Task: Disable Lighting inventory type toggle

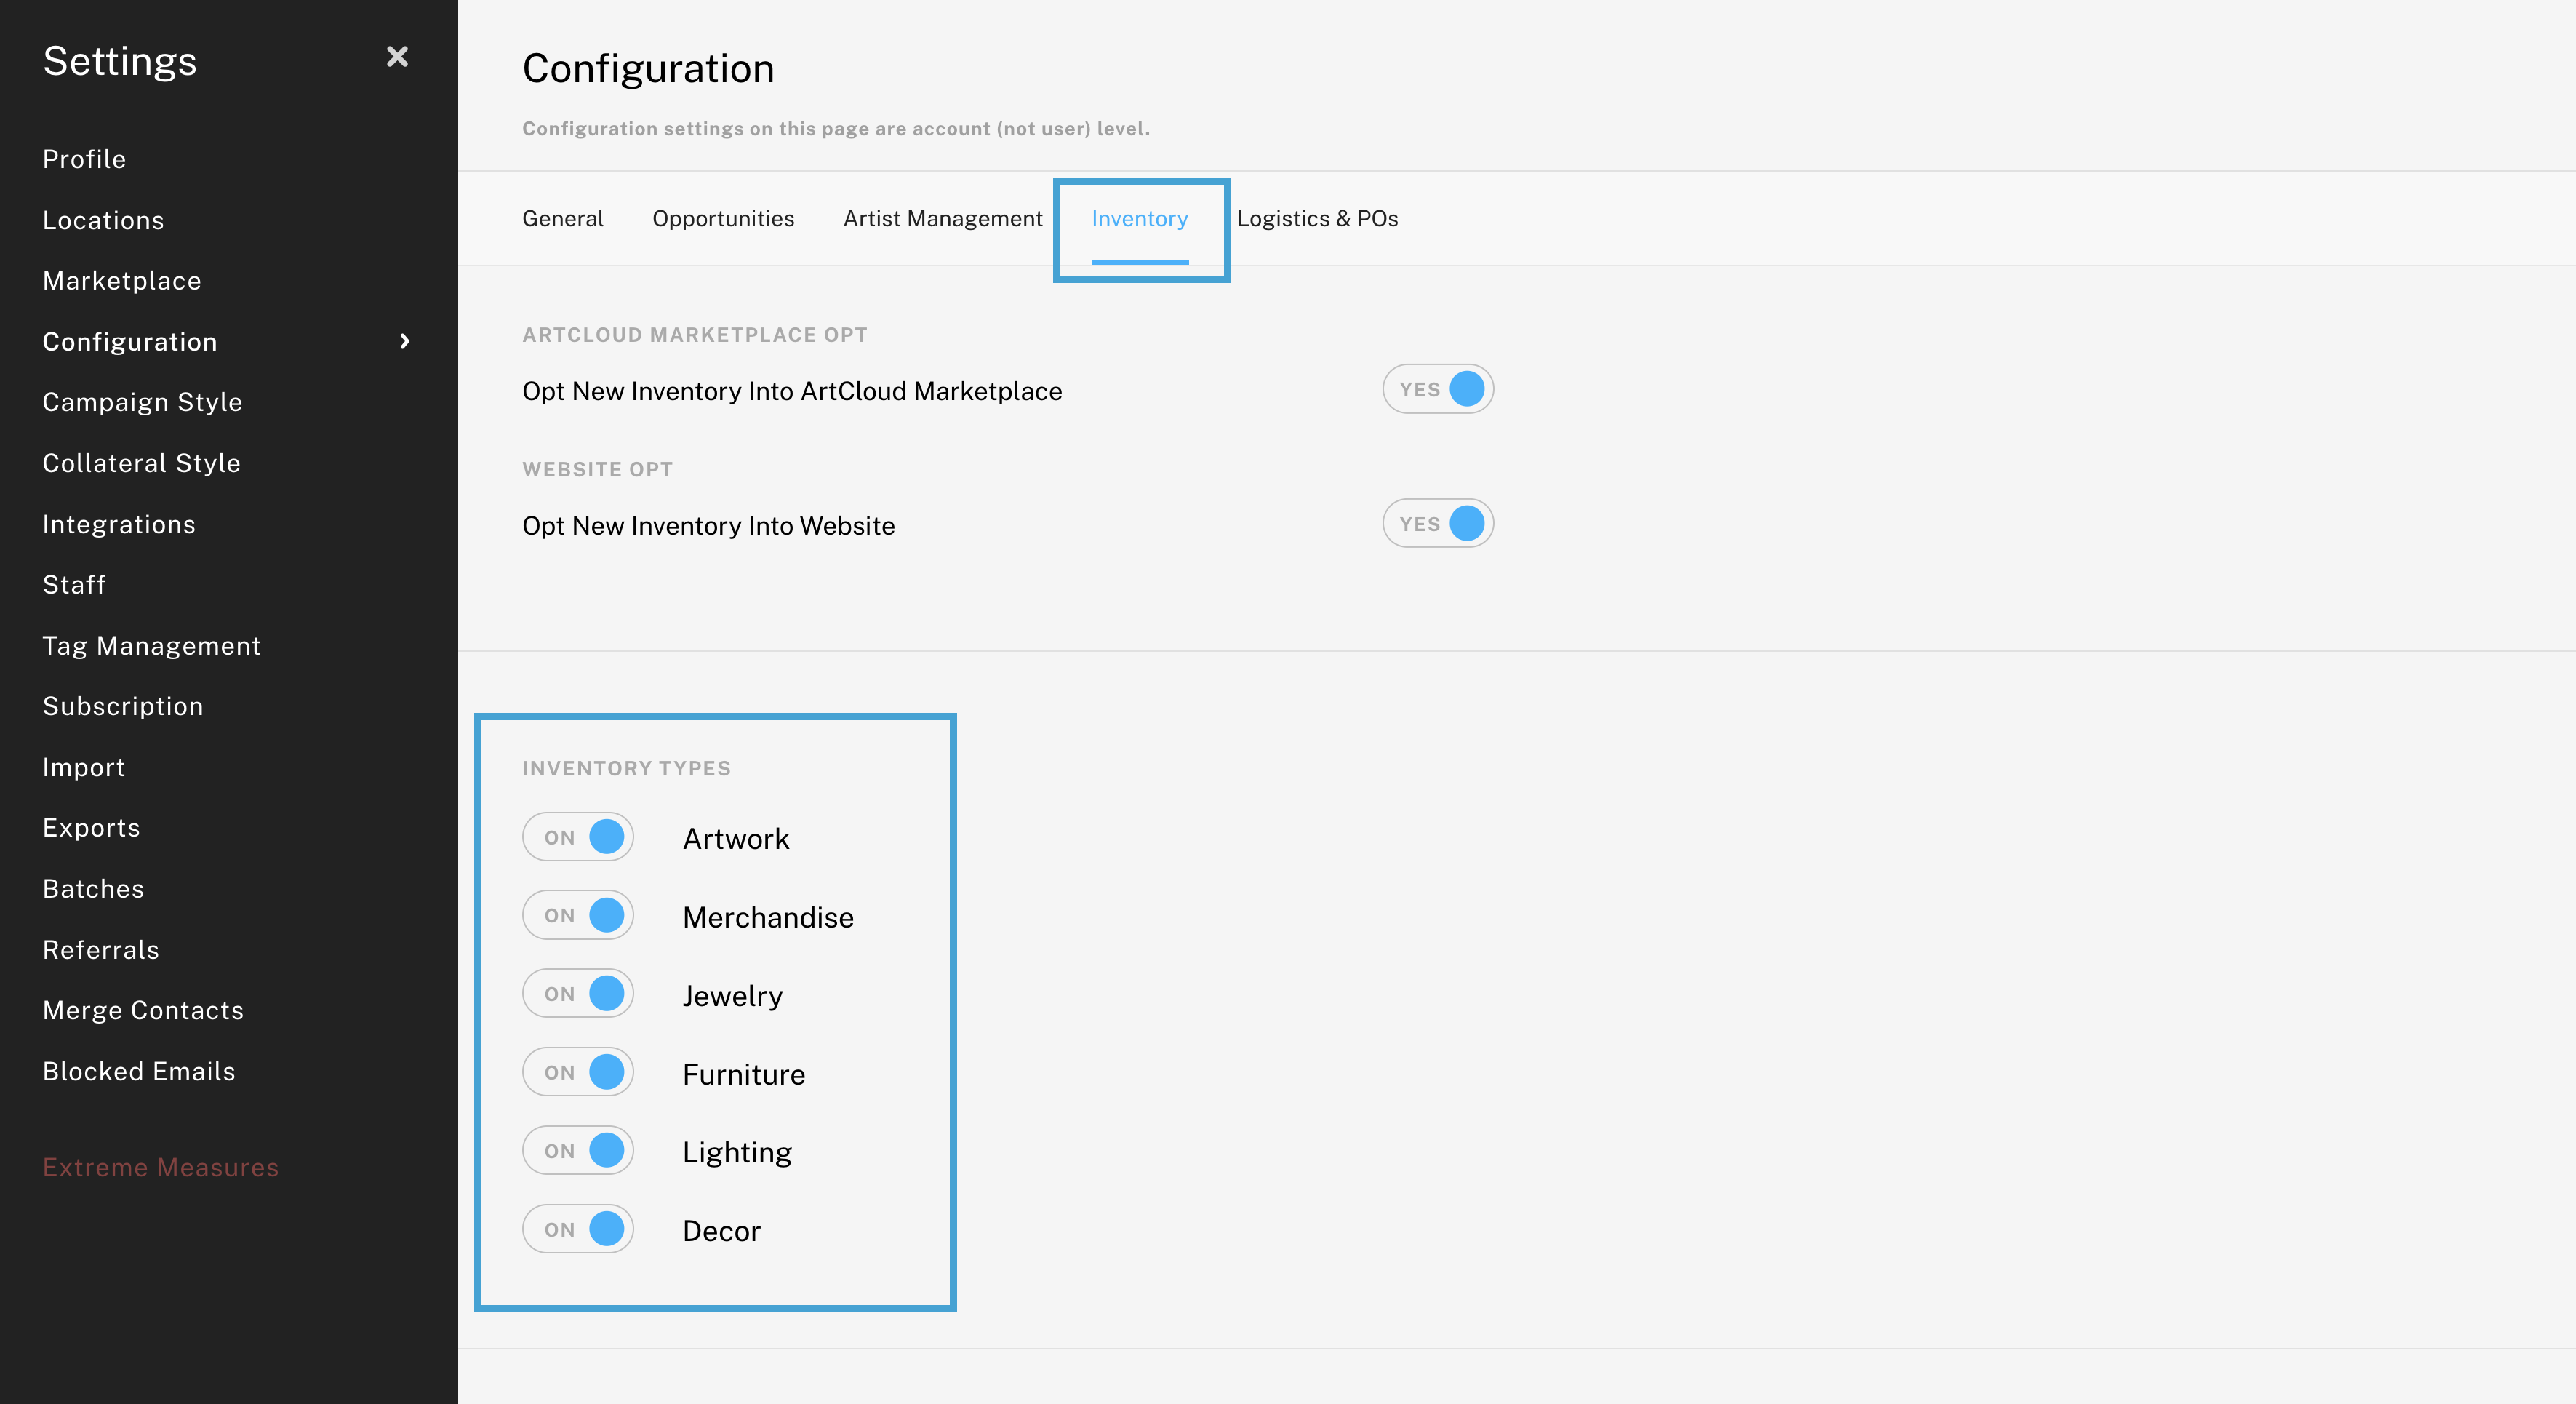Action: pos(578,1151)
